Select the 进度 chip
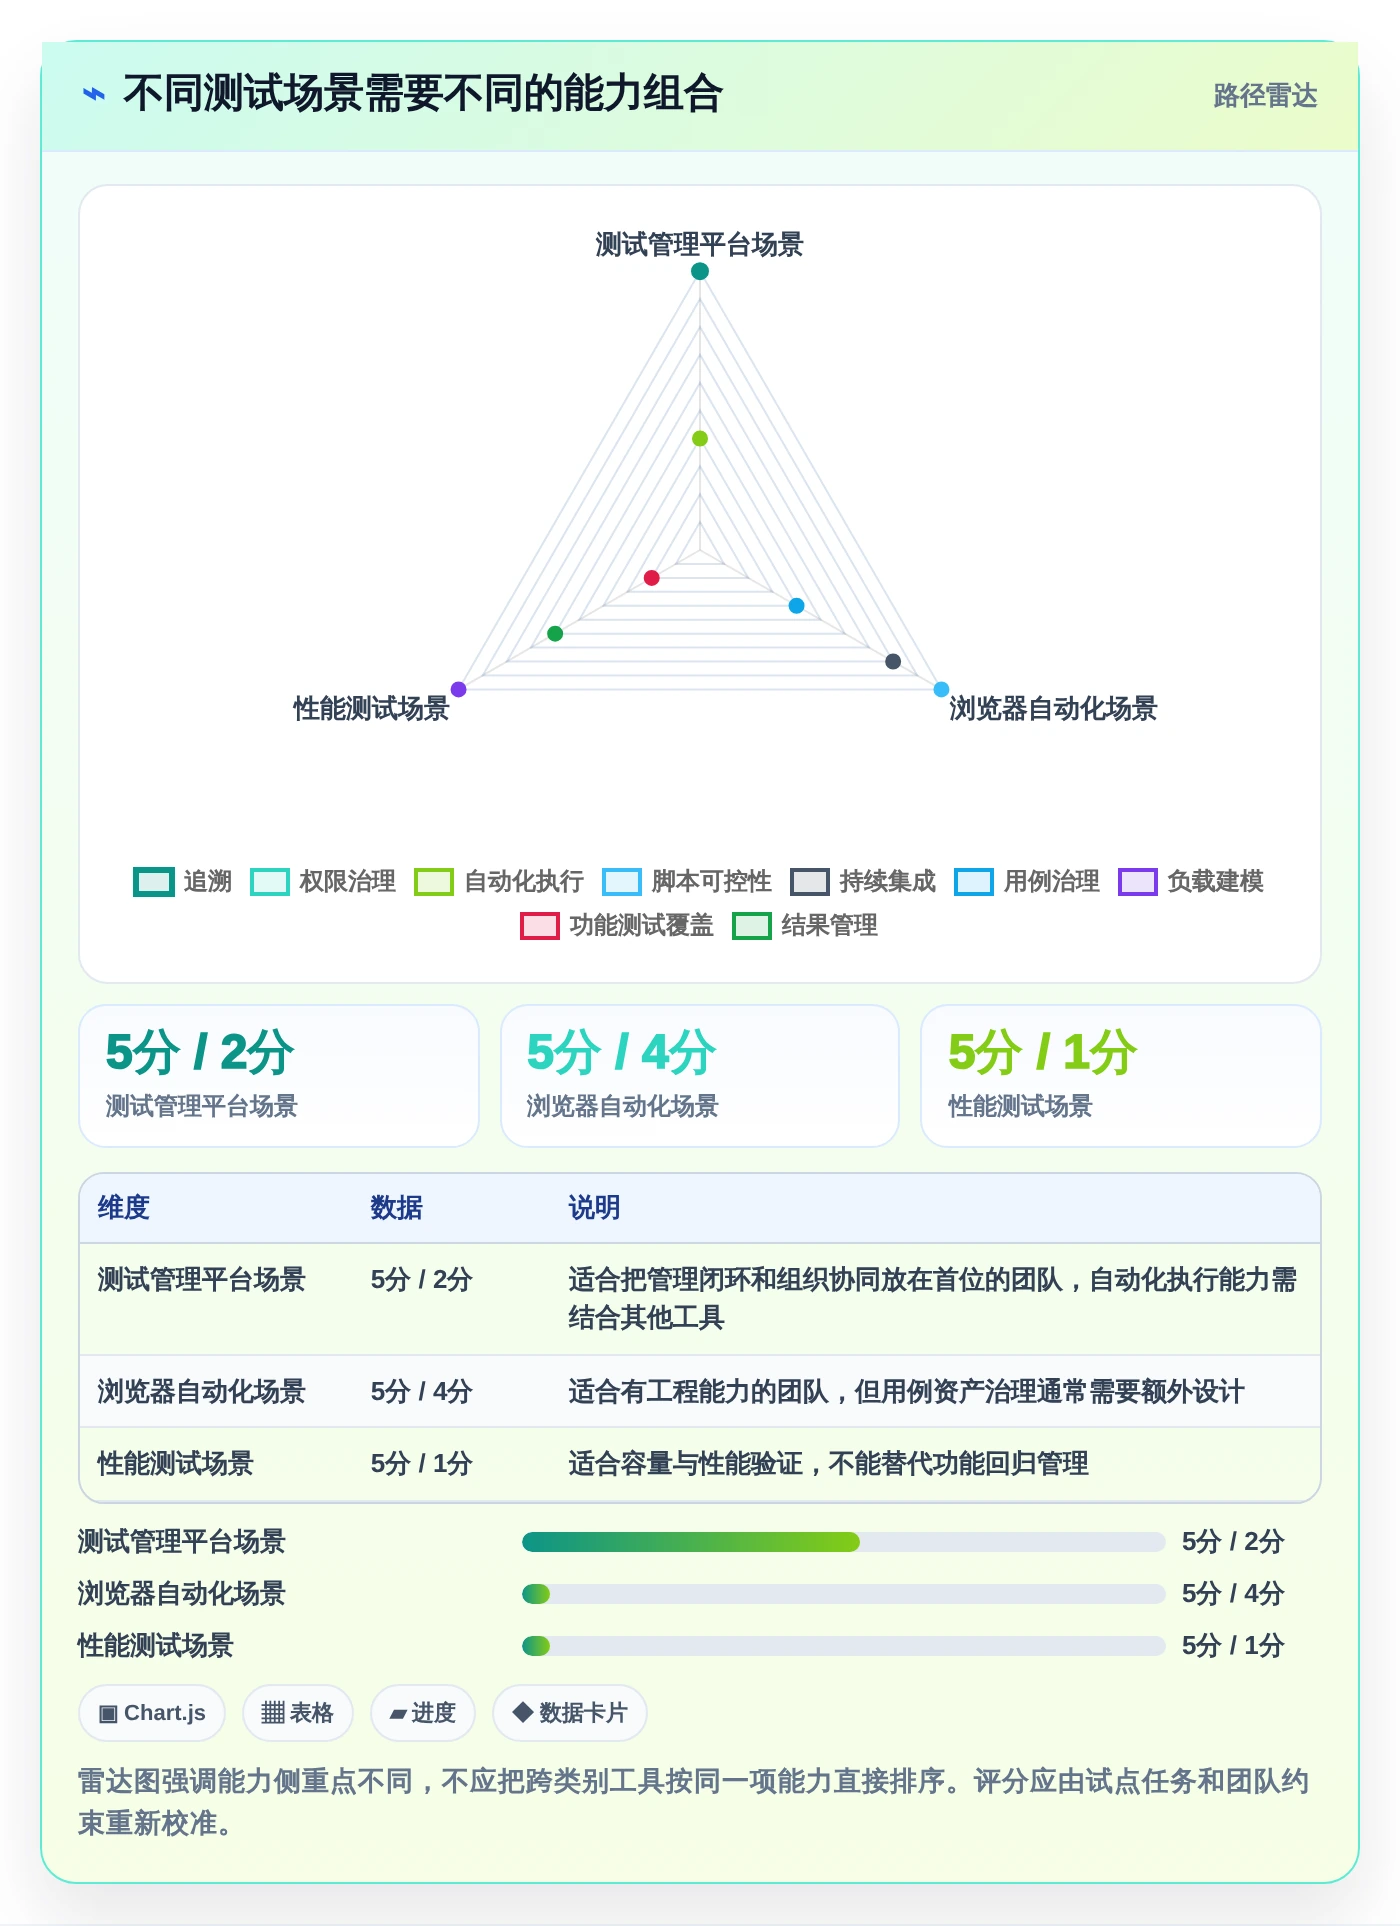Image resolution: width=1400 pixels, height=1926 pixels. 423,1713
